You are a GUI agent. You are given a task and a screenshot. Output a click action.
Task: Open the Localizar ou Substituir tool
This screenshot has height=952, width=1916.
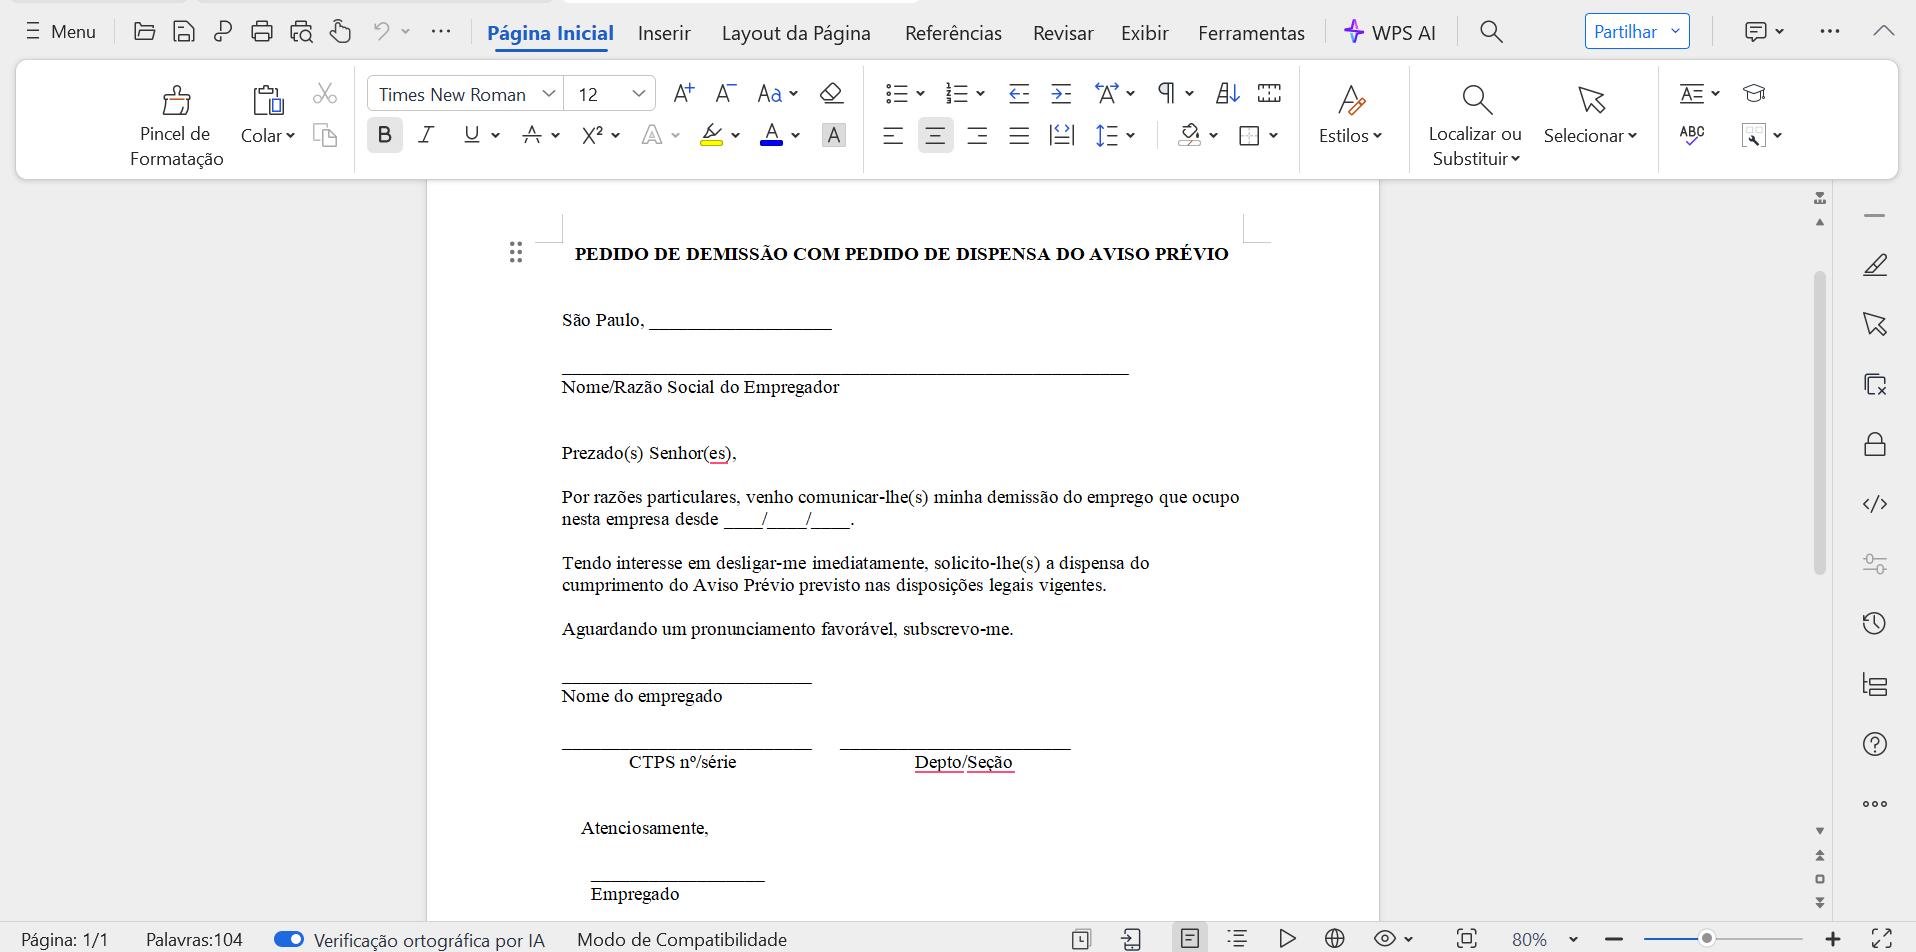click(x=1475, y=122)
